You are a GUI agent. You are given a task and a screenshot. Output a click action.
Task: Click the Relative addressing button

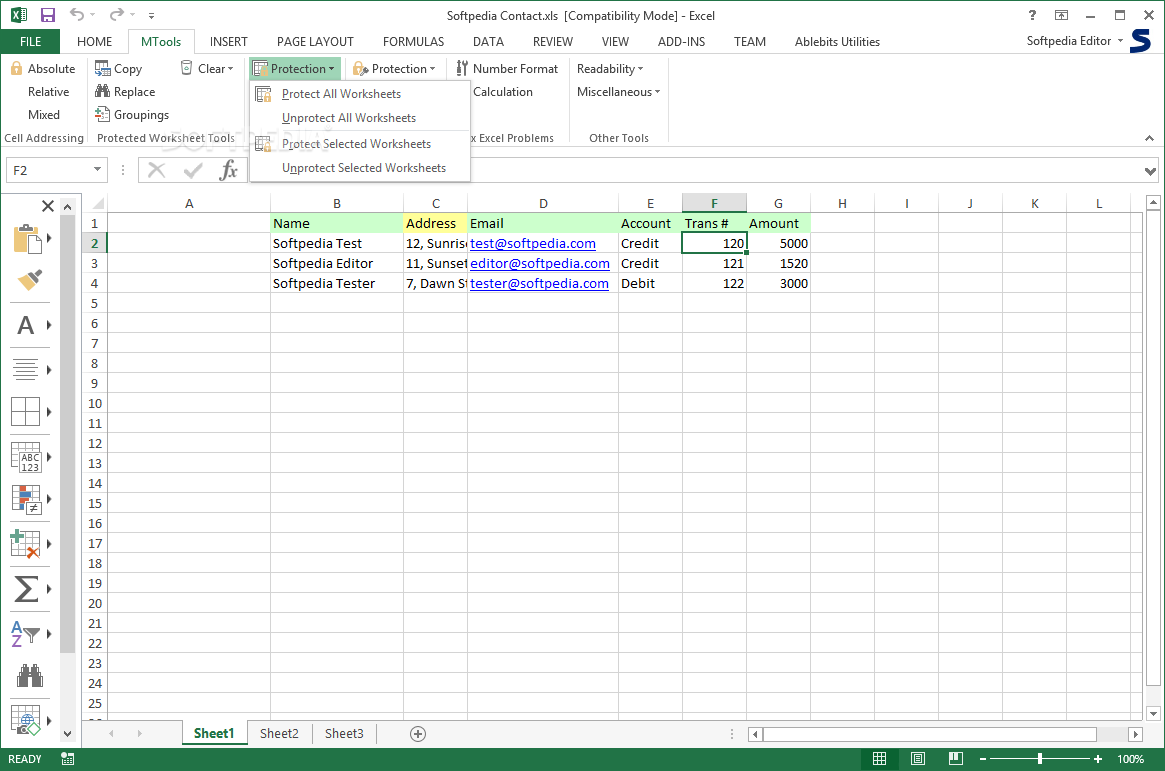[48, 91]
